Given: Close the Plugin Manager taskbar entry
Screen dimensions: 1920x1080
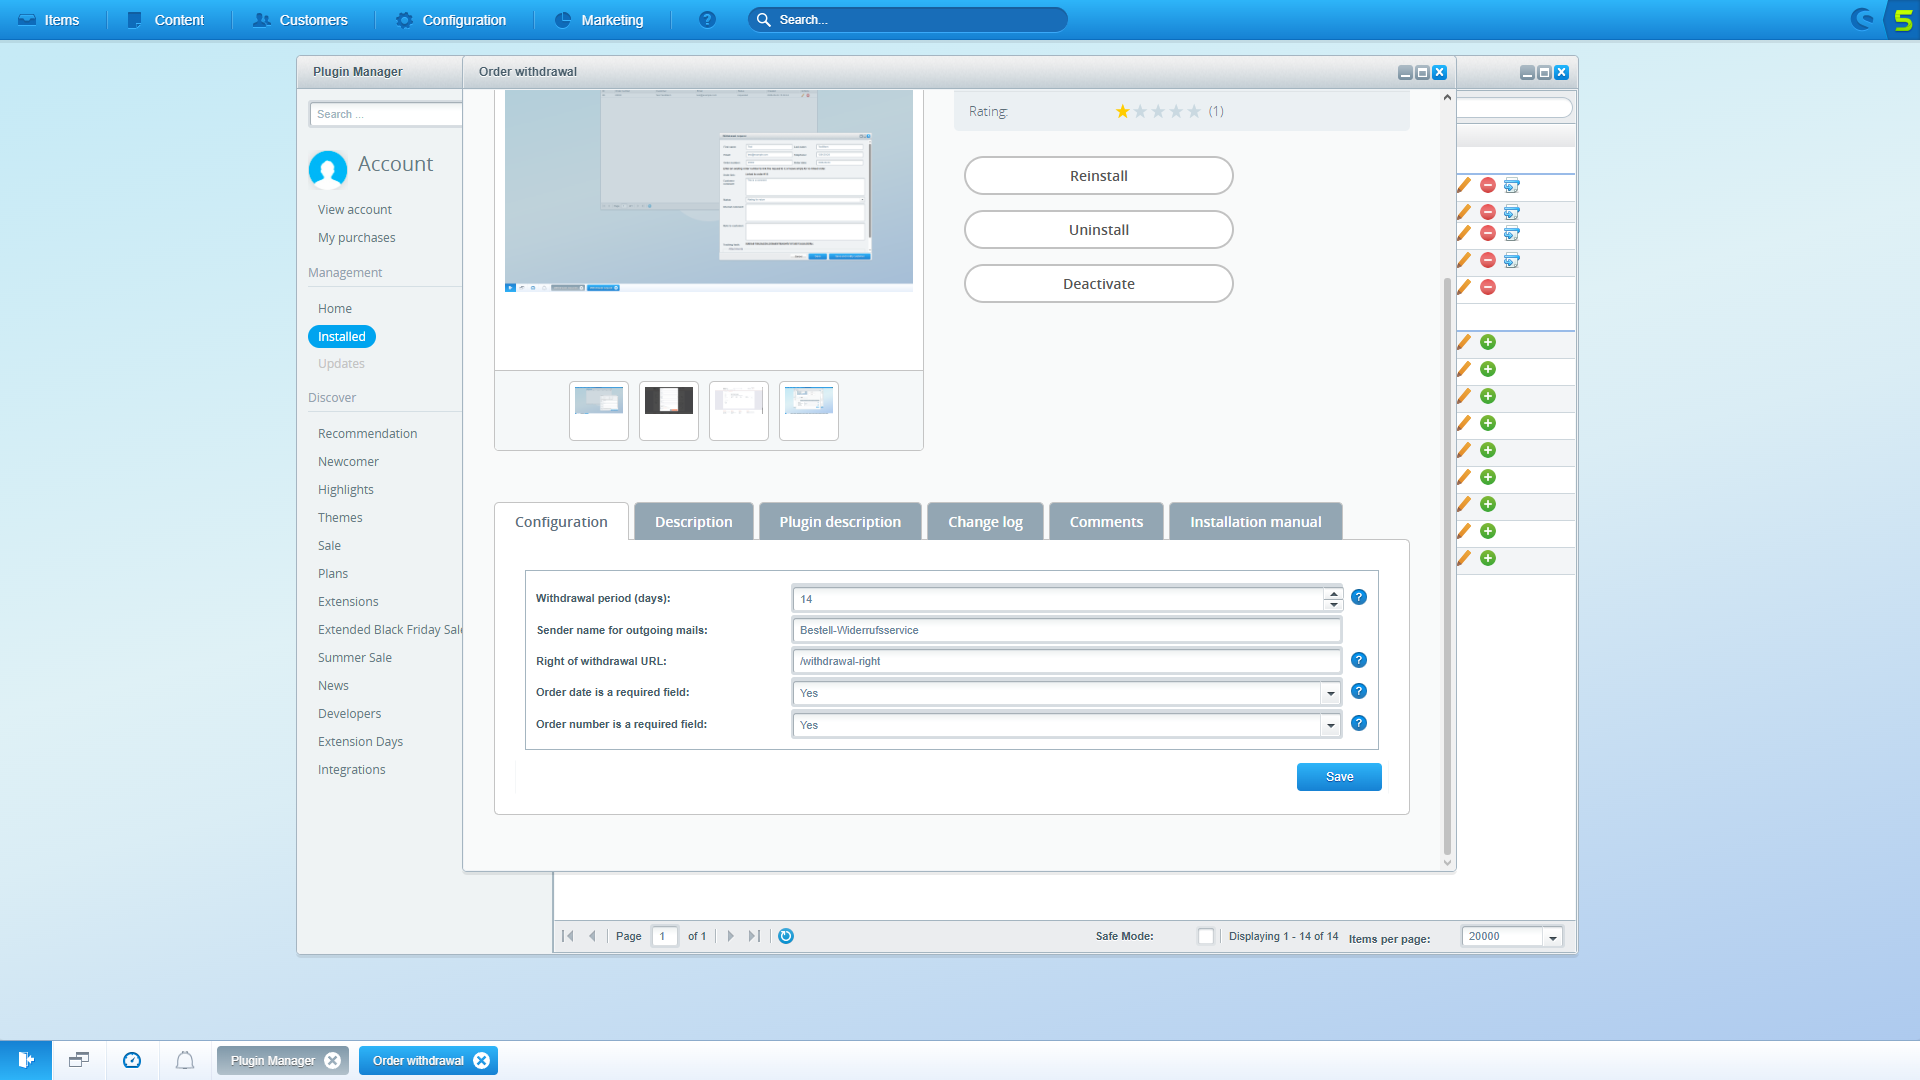Looking at the screenshot, I should (333, 1061).
